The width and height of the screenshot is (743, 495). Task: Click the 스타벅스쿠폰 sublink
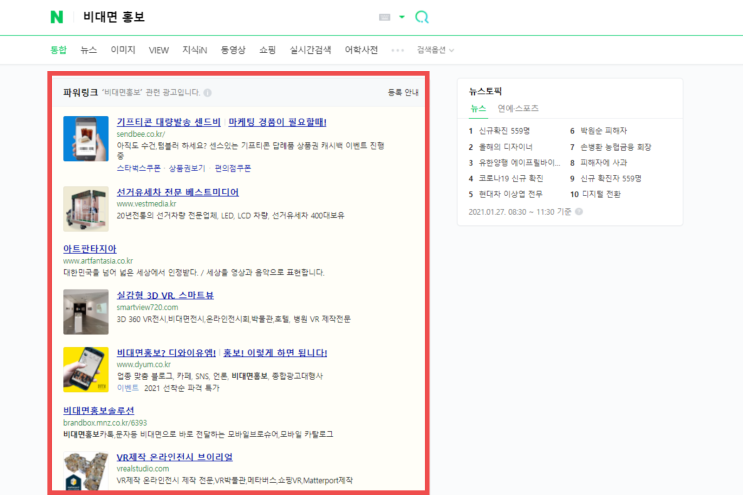138,168
